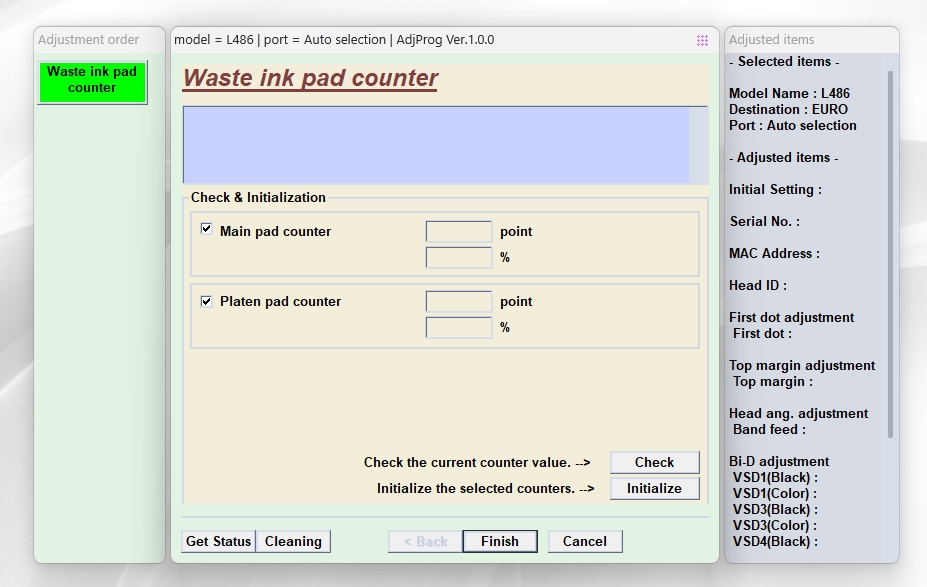Select the Adjusted items panel header

[x=771, y=40]
